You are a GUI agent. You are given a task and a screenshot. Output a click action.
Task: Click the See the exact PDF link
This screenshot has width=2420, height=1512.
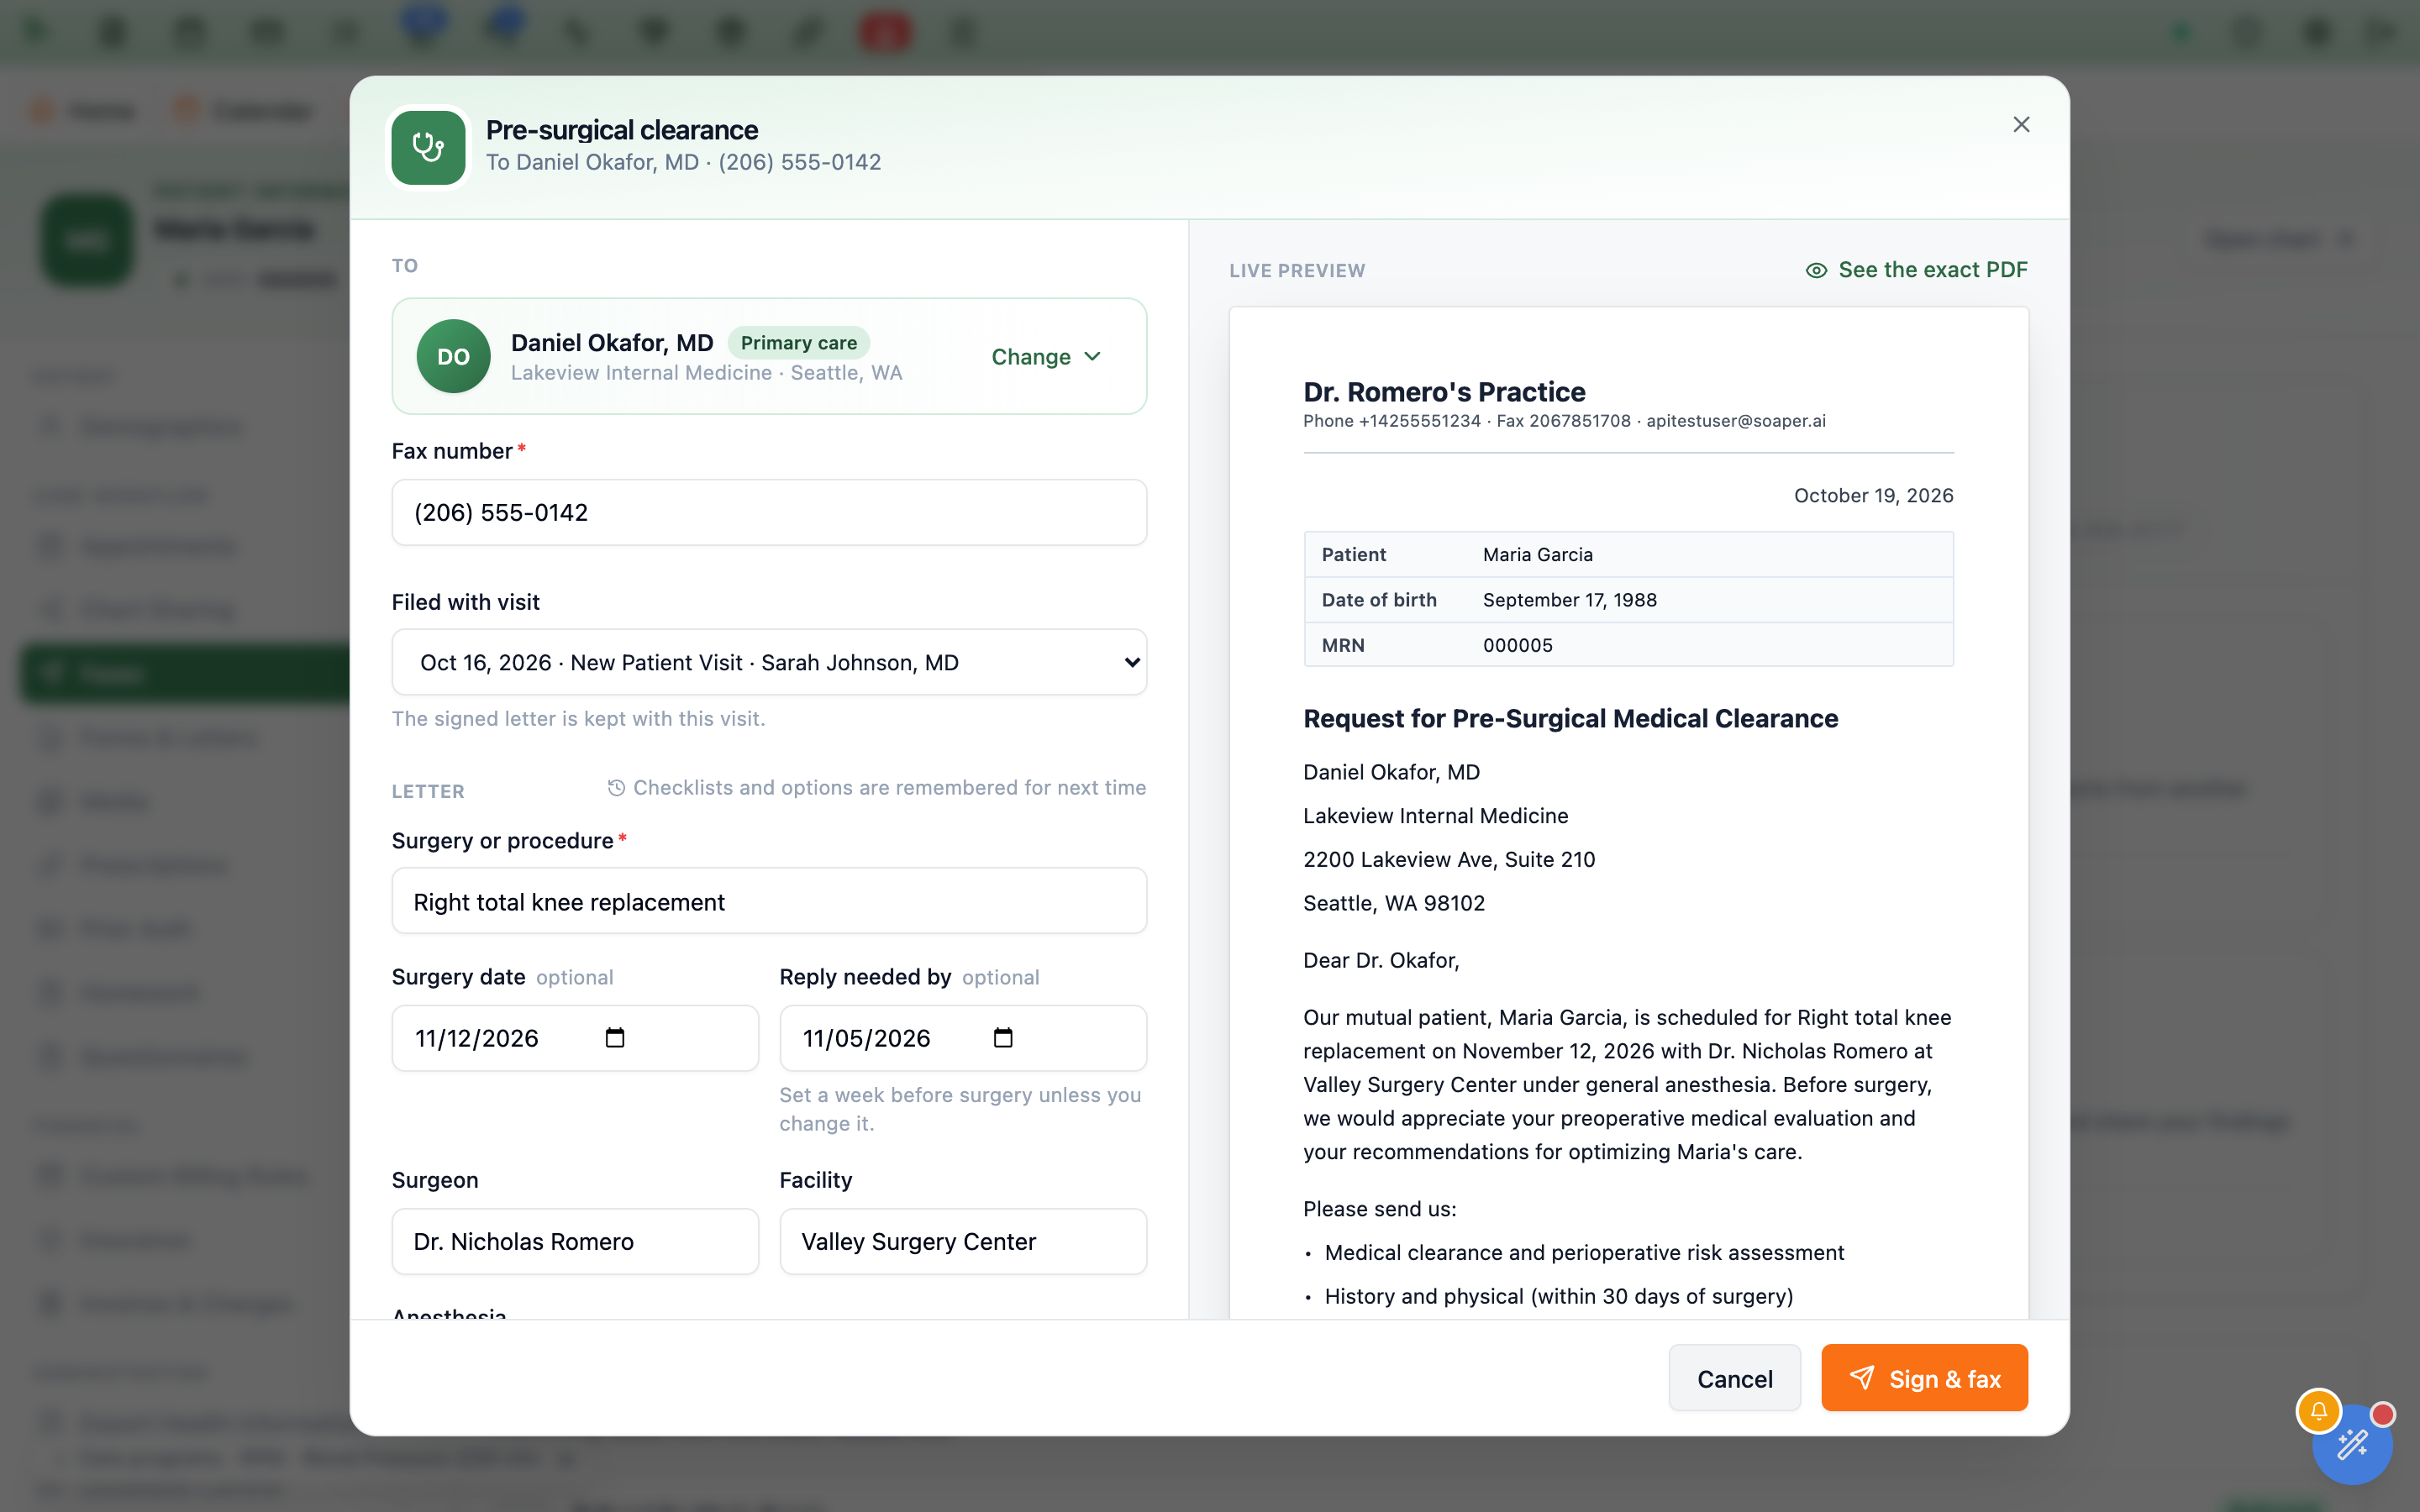pos(1932,270)
